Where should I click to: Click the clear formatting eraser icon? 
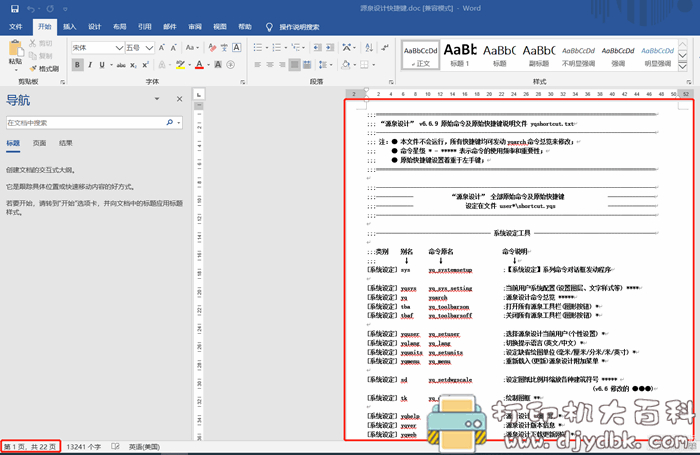(x=212, y=47)
